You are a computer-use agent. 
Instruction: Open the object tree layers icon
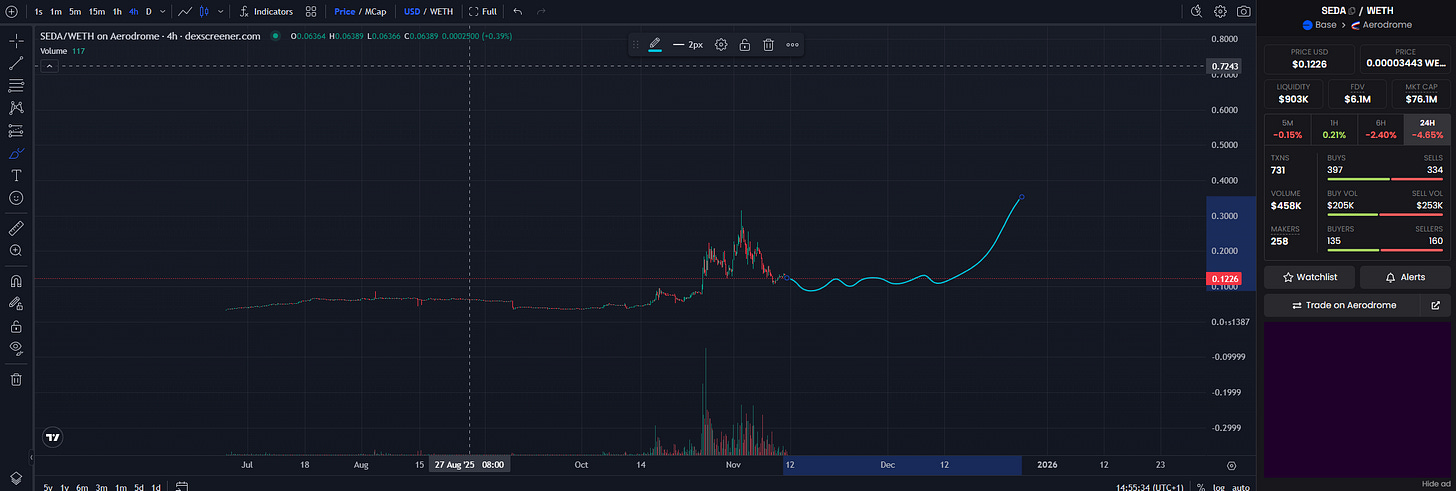[16, 478]
